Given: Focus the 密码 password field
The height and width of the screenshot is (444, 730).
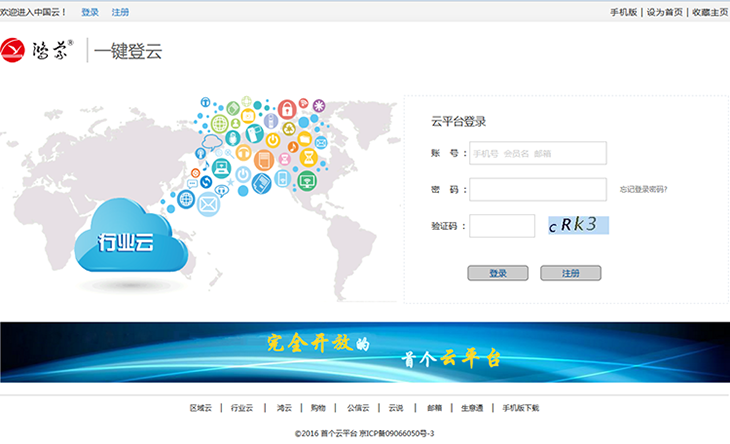Looking at the screenshot, I should [x=538, y=189].
